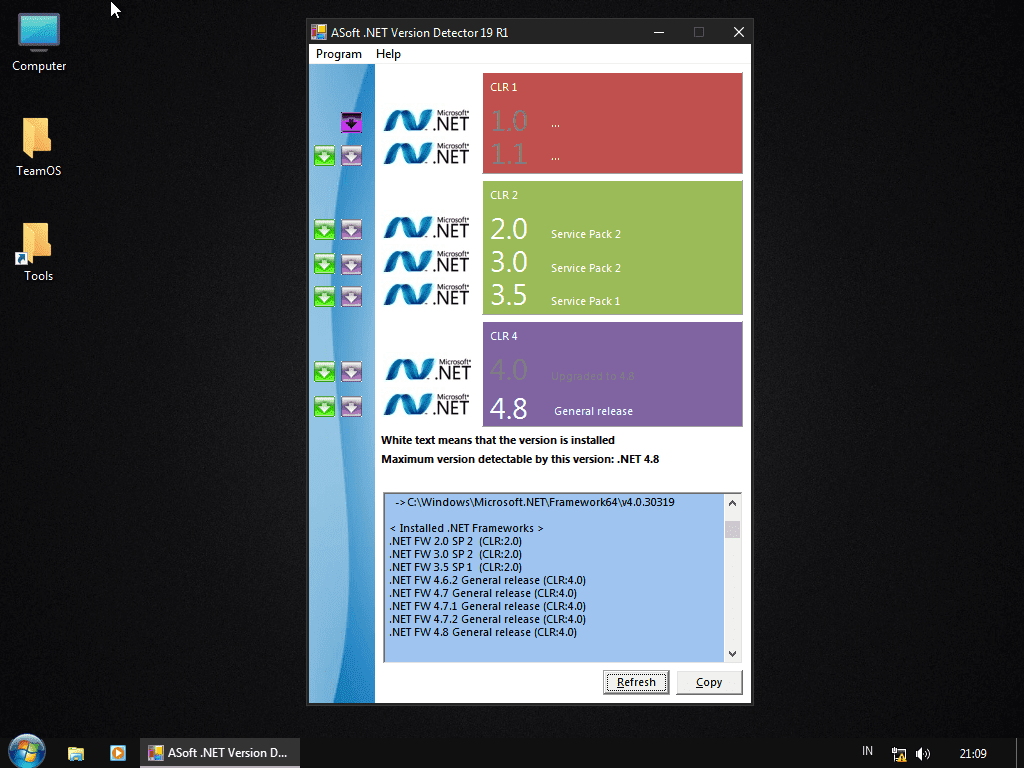
Task: Click the Microsoft .NET logo beside version 2.0
Action: tap(426, 227)
